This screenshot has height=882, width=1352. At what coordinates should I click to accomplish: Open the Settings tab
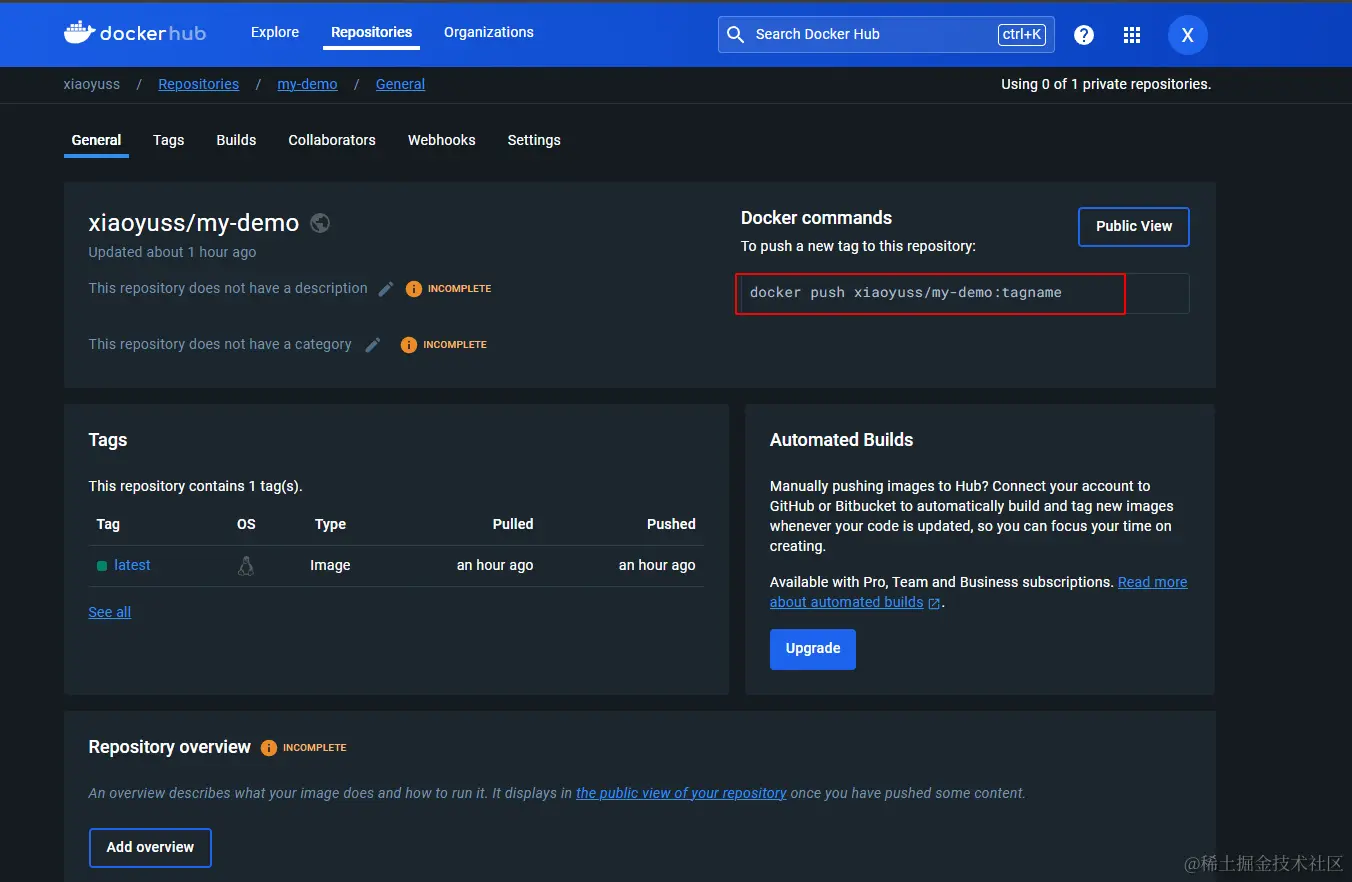534,140
